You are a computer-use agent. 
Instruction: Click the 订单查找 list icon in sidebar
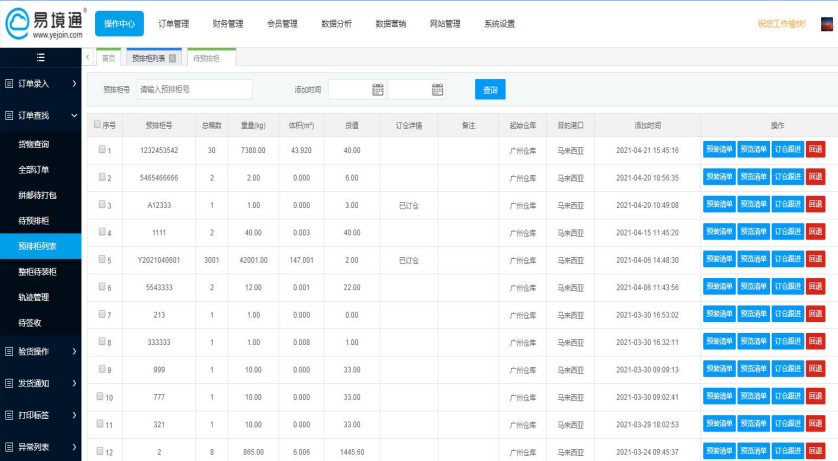(x=9, y=115)
